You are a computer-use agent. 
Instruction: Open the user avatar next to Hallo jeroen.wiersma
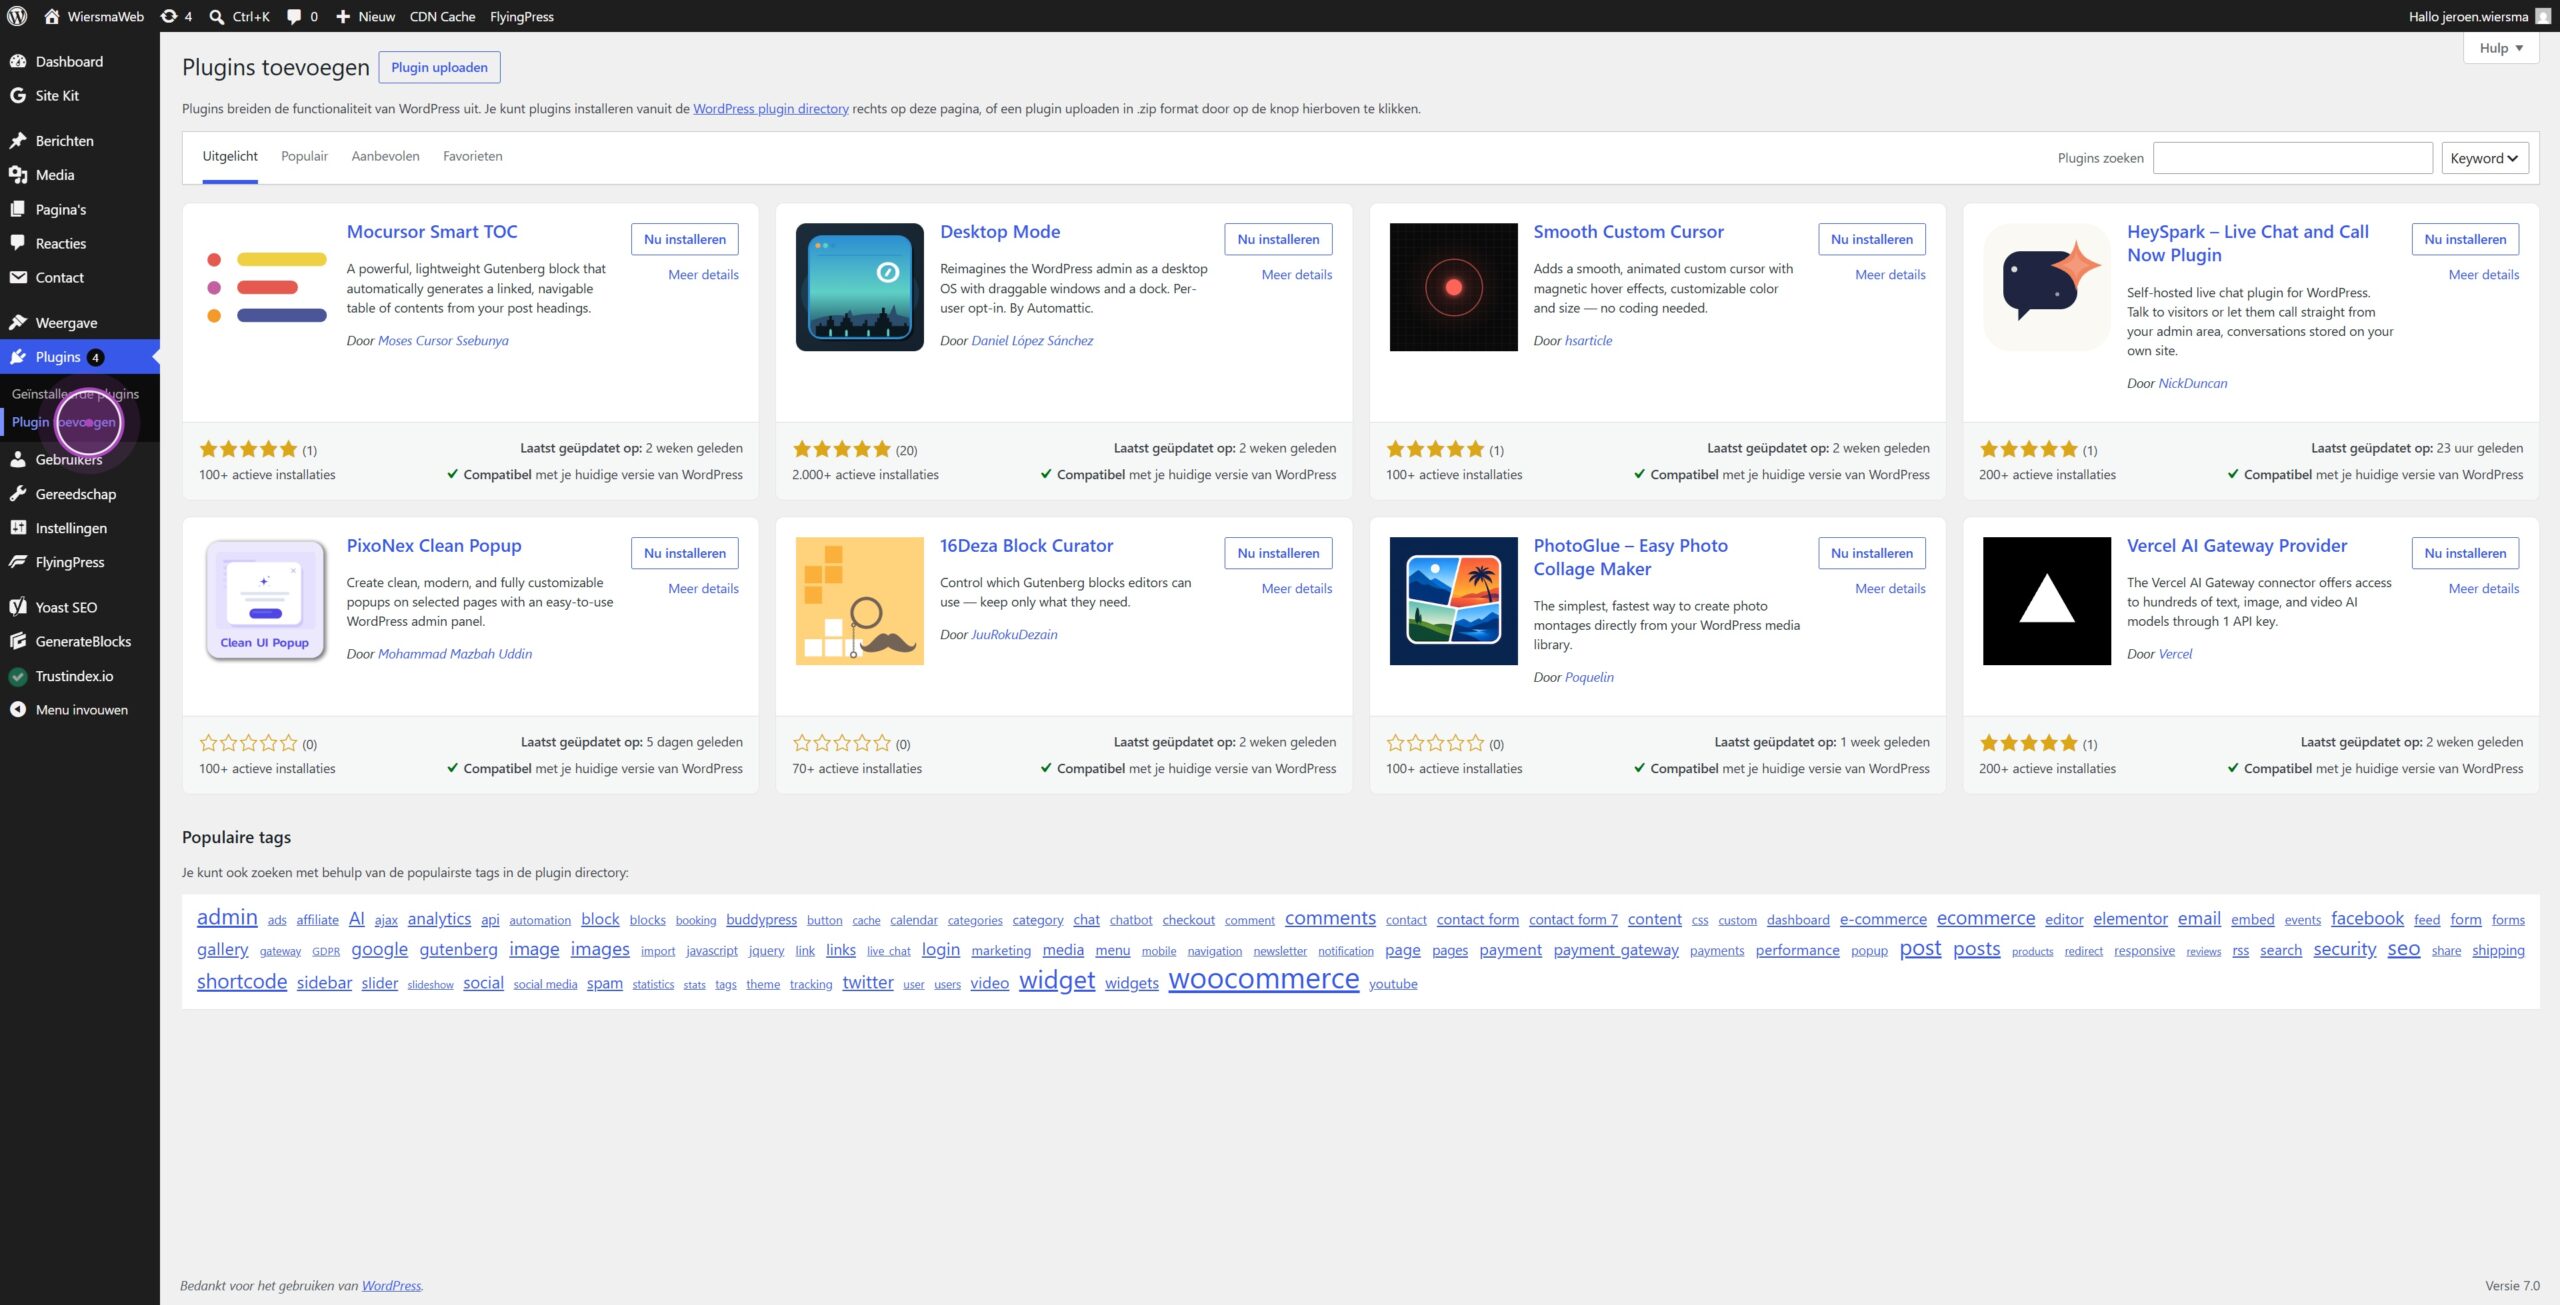(2543, 16)
